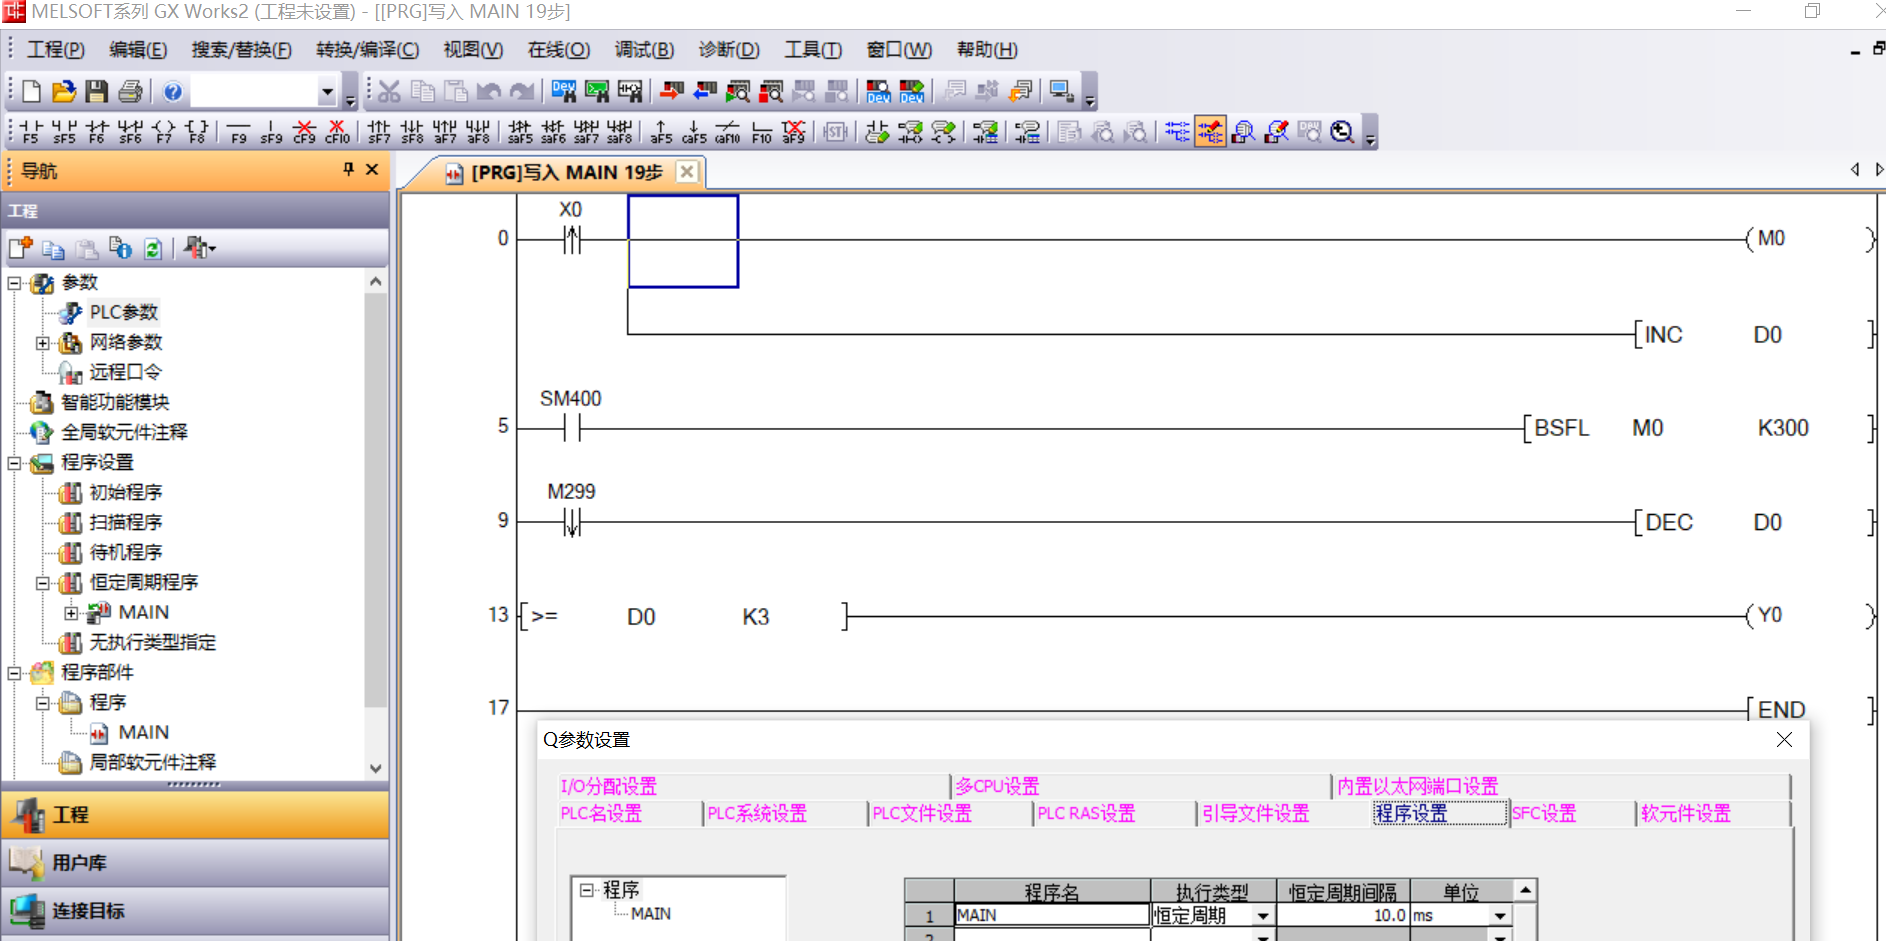
Task: Click the New Project icon
Action: tap(31, 92)
